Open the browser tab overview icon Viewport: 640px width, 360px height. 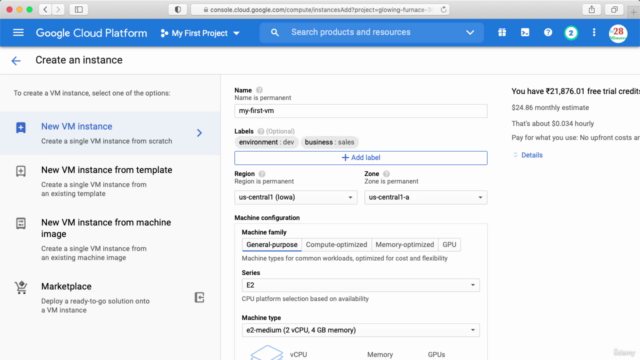click(614, 9)
